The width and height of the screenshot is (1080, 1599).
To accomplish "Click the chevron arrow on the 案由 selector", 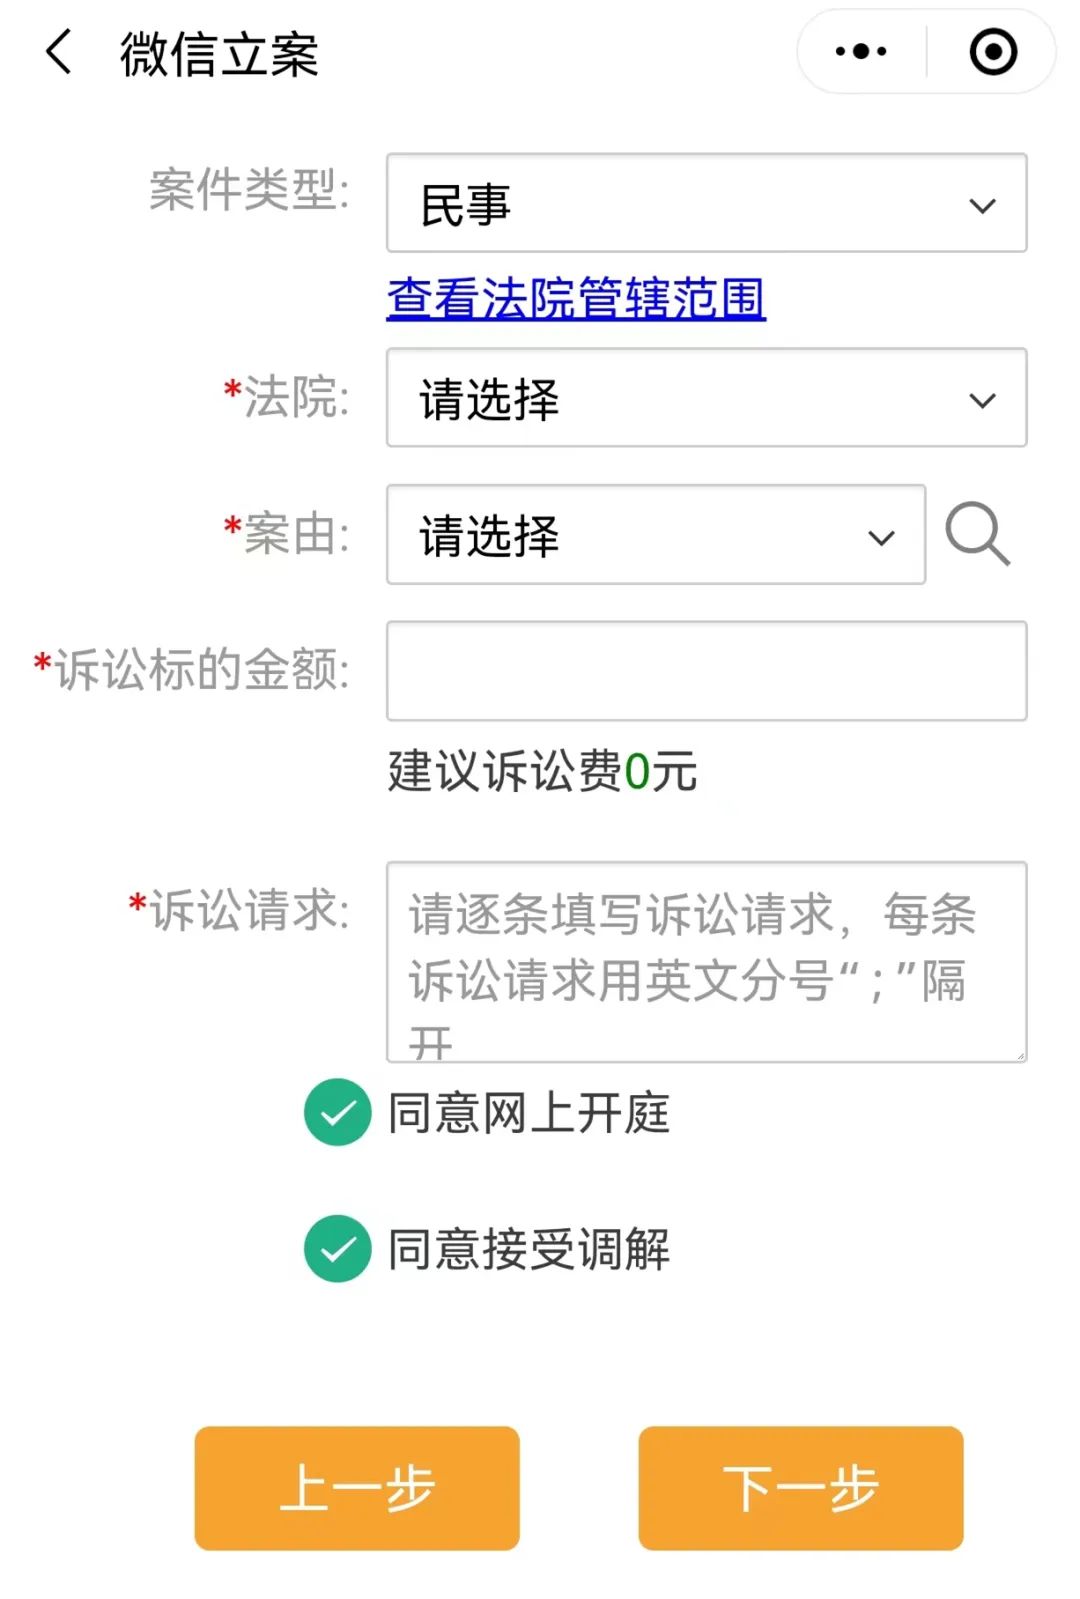I will pos(879,537).
